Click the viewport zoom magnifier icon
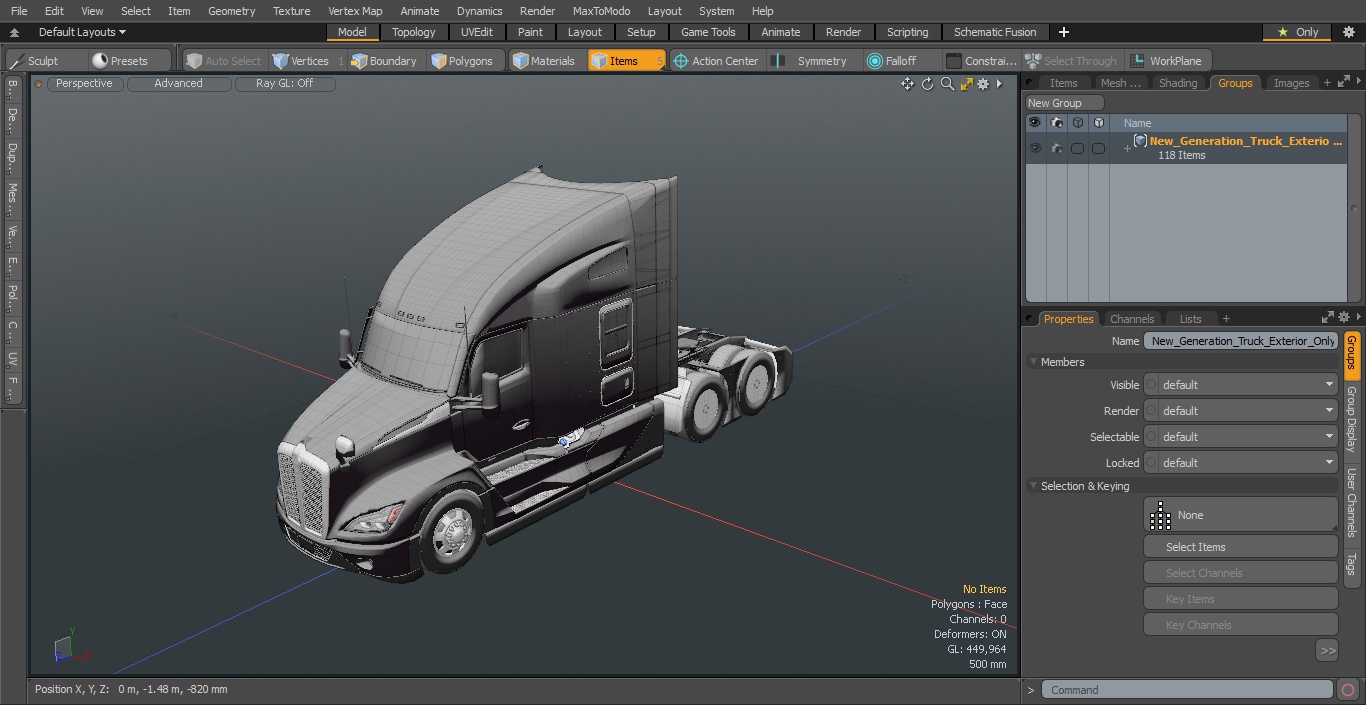 (947, 84)
